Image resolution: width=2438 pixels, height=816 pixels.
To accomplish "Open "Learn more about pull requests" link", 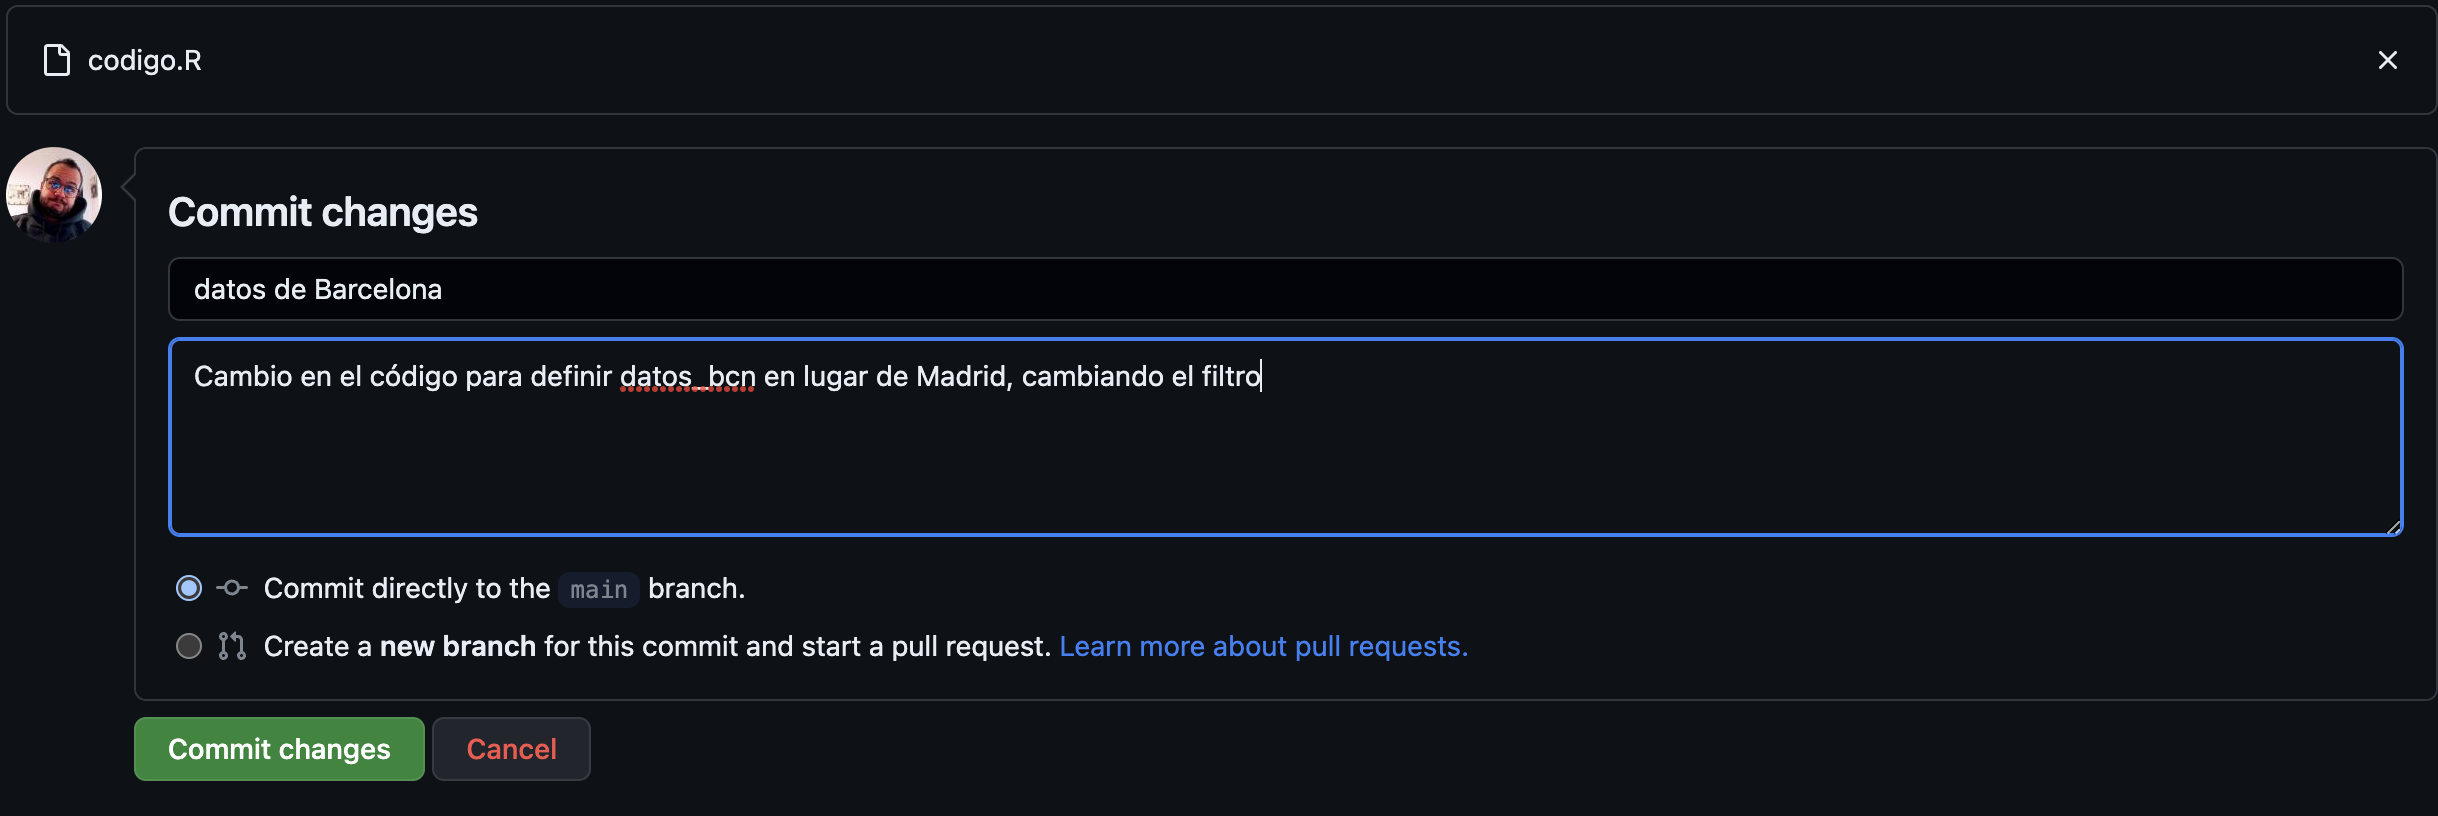I will pos(1263,646).
